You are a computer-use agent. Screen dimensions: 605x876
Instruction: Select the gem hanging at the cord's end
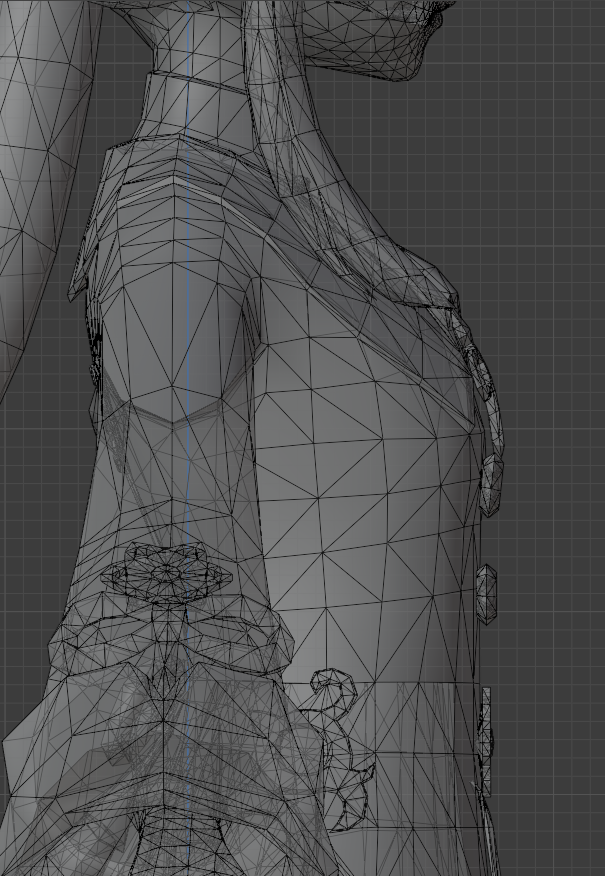coord(491,484)
